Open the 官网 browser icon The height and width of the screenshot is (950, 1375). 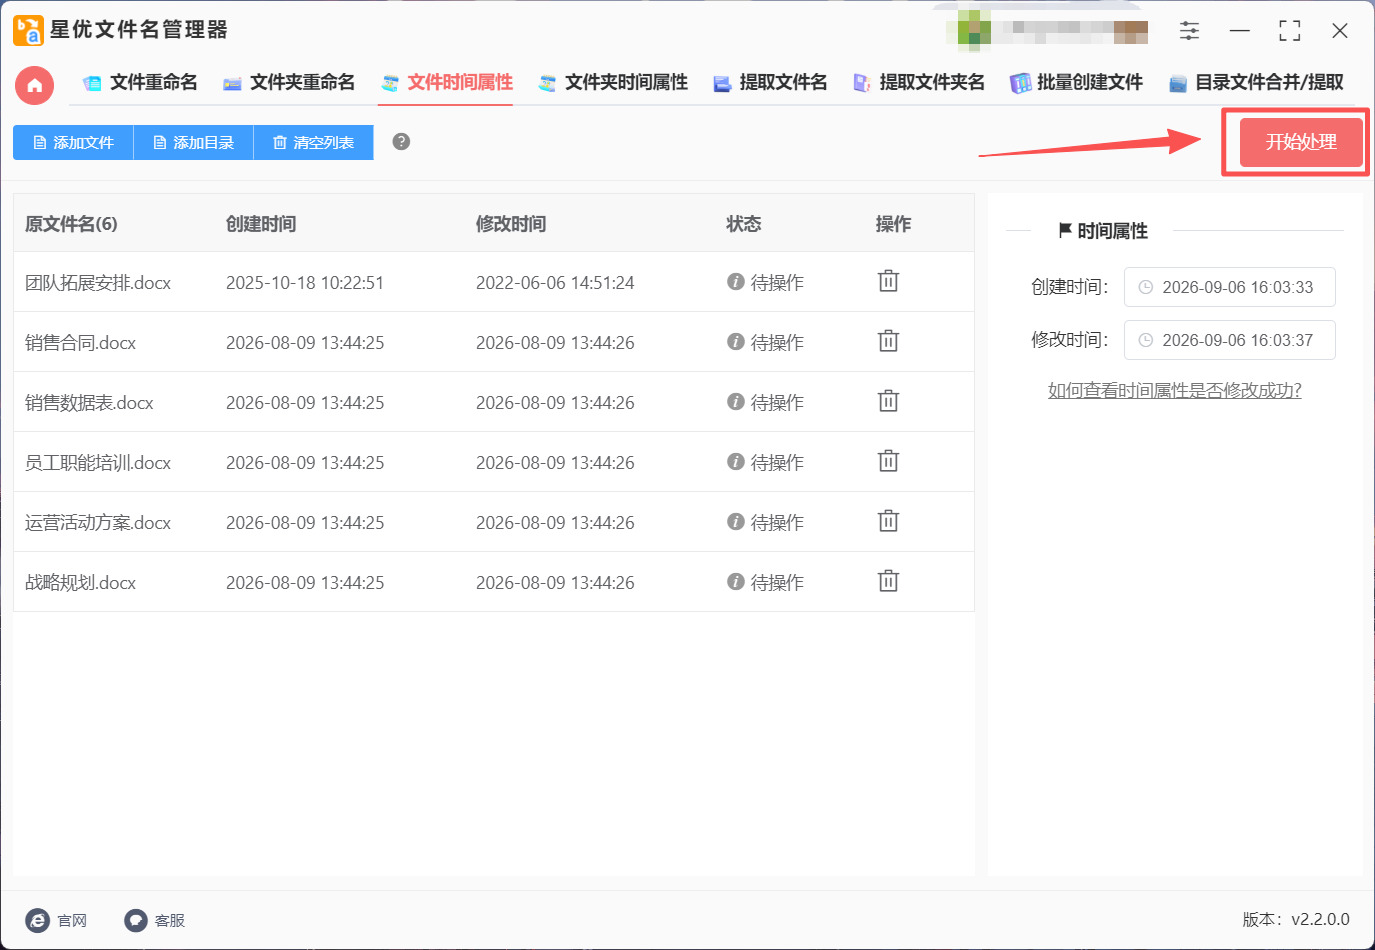click(x=37, y=920)
